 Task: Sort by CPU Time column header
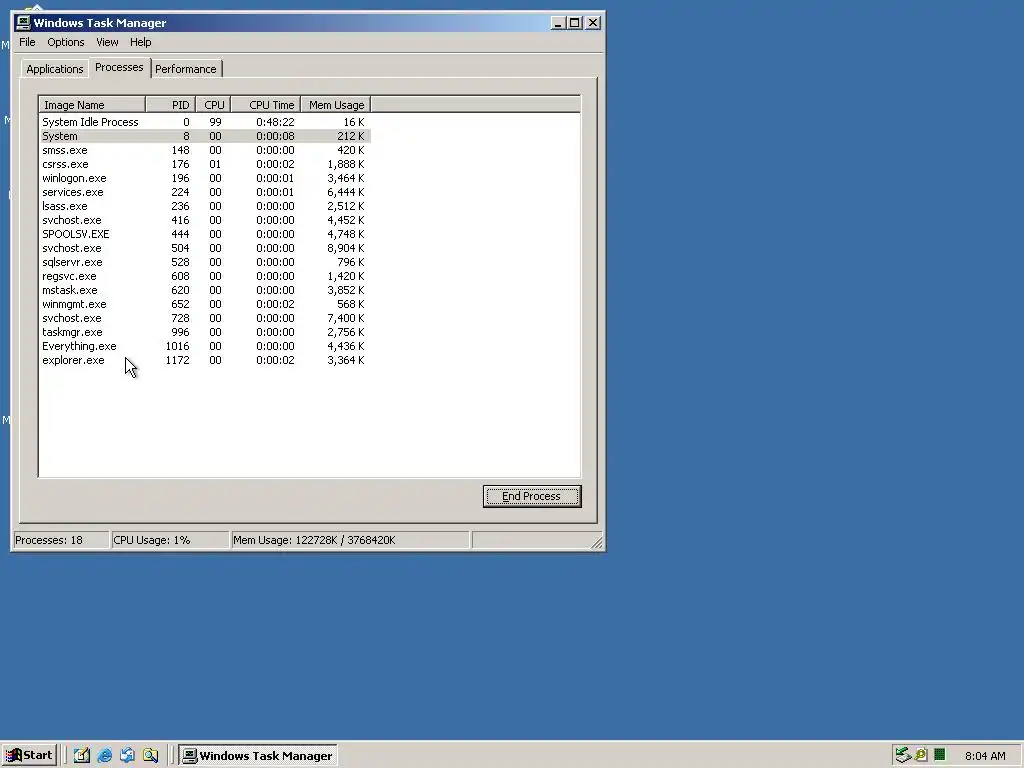[x=266, y=104]
